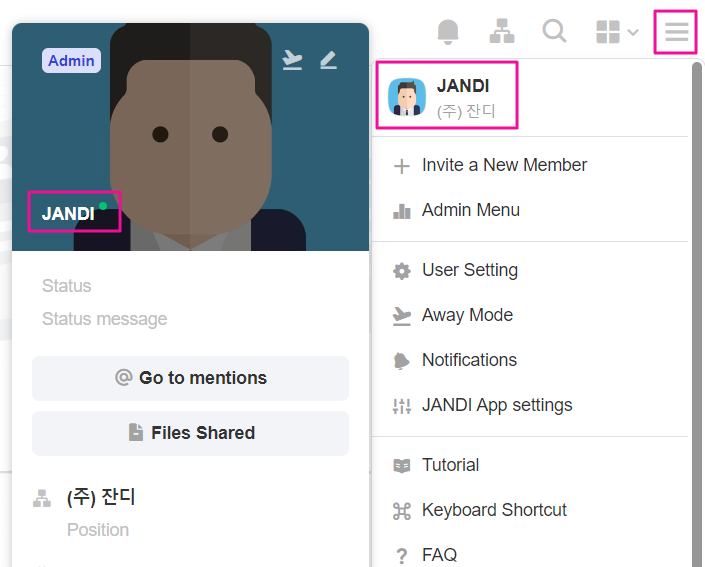
Task: Open the grid apps dropdown
Action: [617, 32]
